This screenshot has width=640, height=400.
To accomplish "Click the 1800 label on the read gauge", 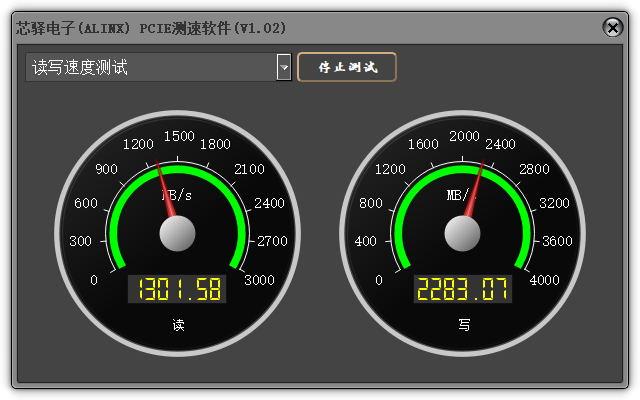I will (x=215, y=144).
